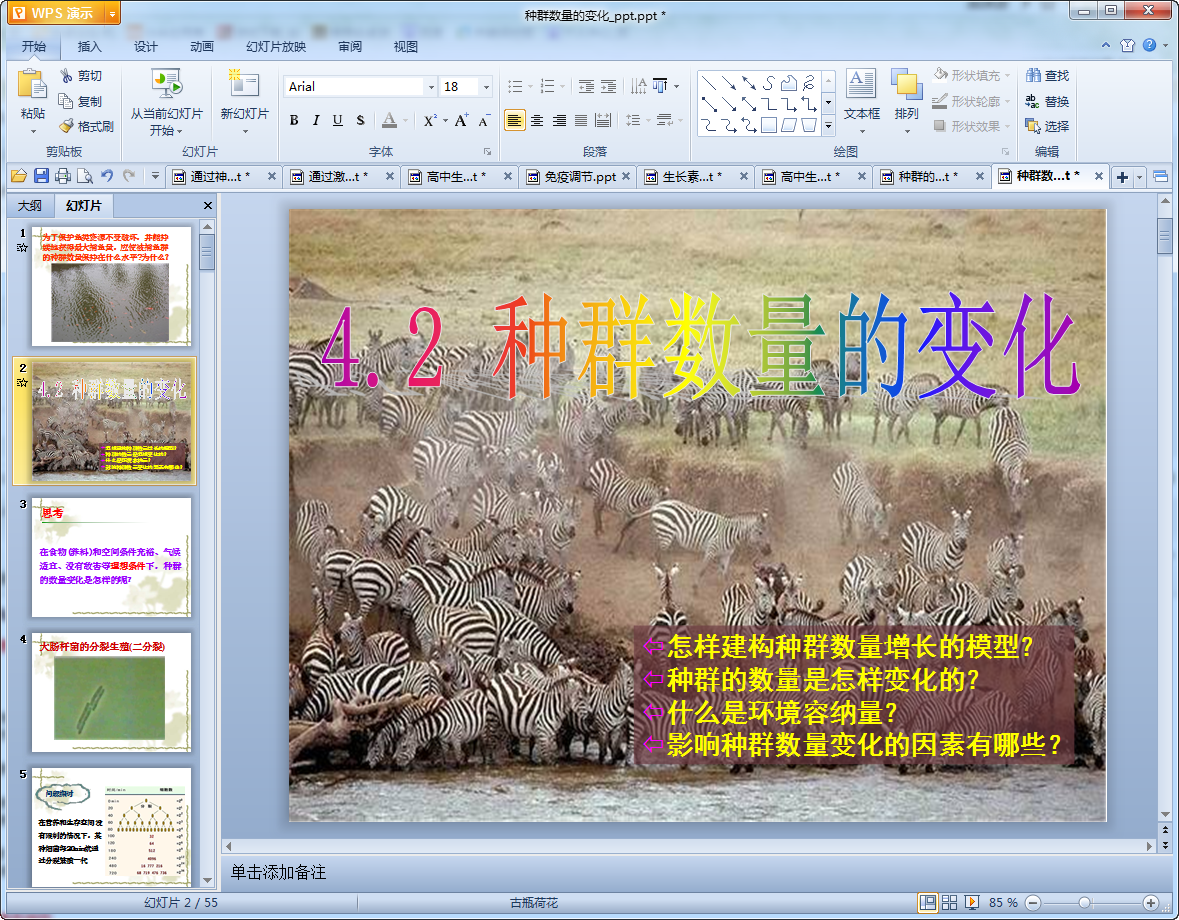
Task: Select the Format Painter (格式刷) brush
Action: [x=66, y=126]
